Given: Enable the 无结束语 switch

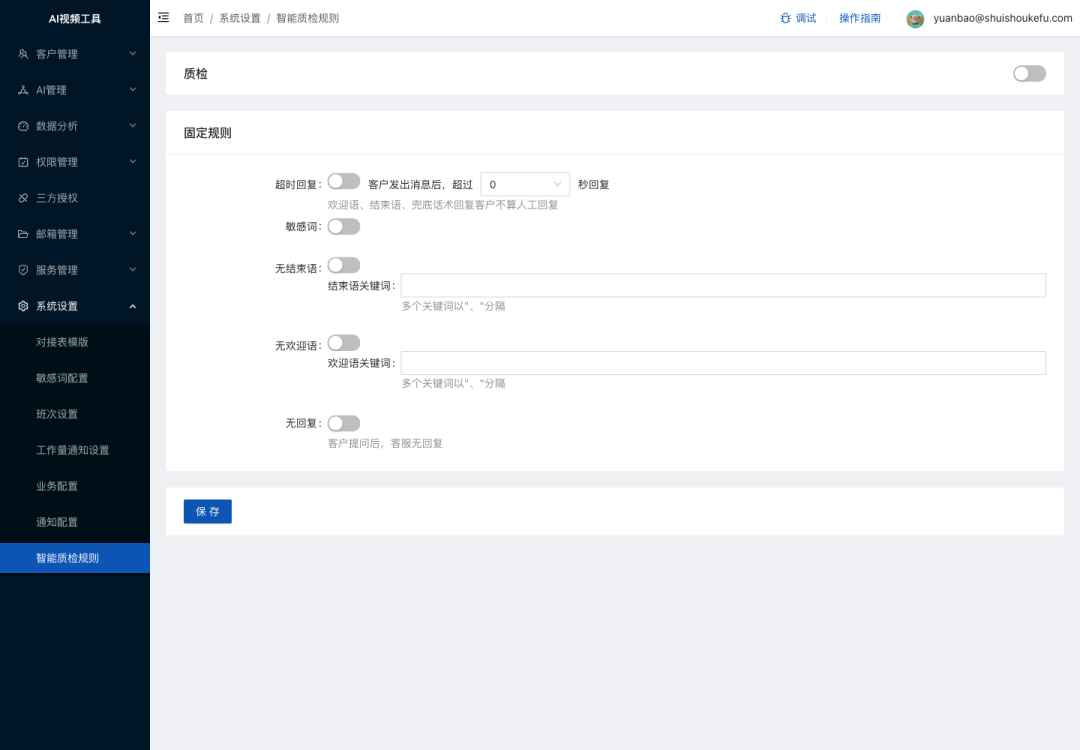Looking at the screenshot, I should 344,265.
